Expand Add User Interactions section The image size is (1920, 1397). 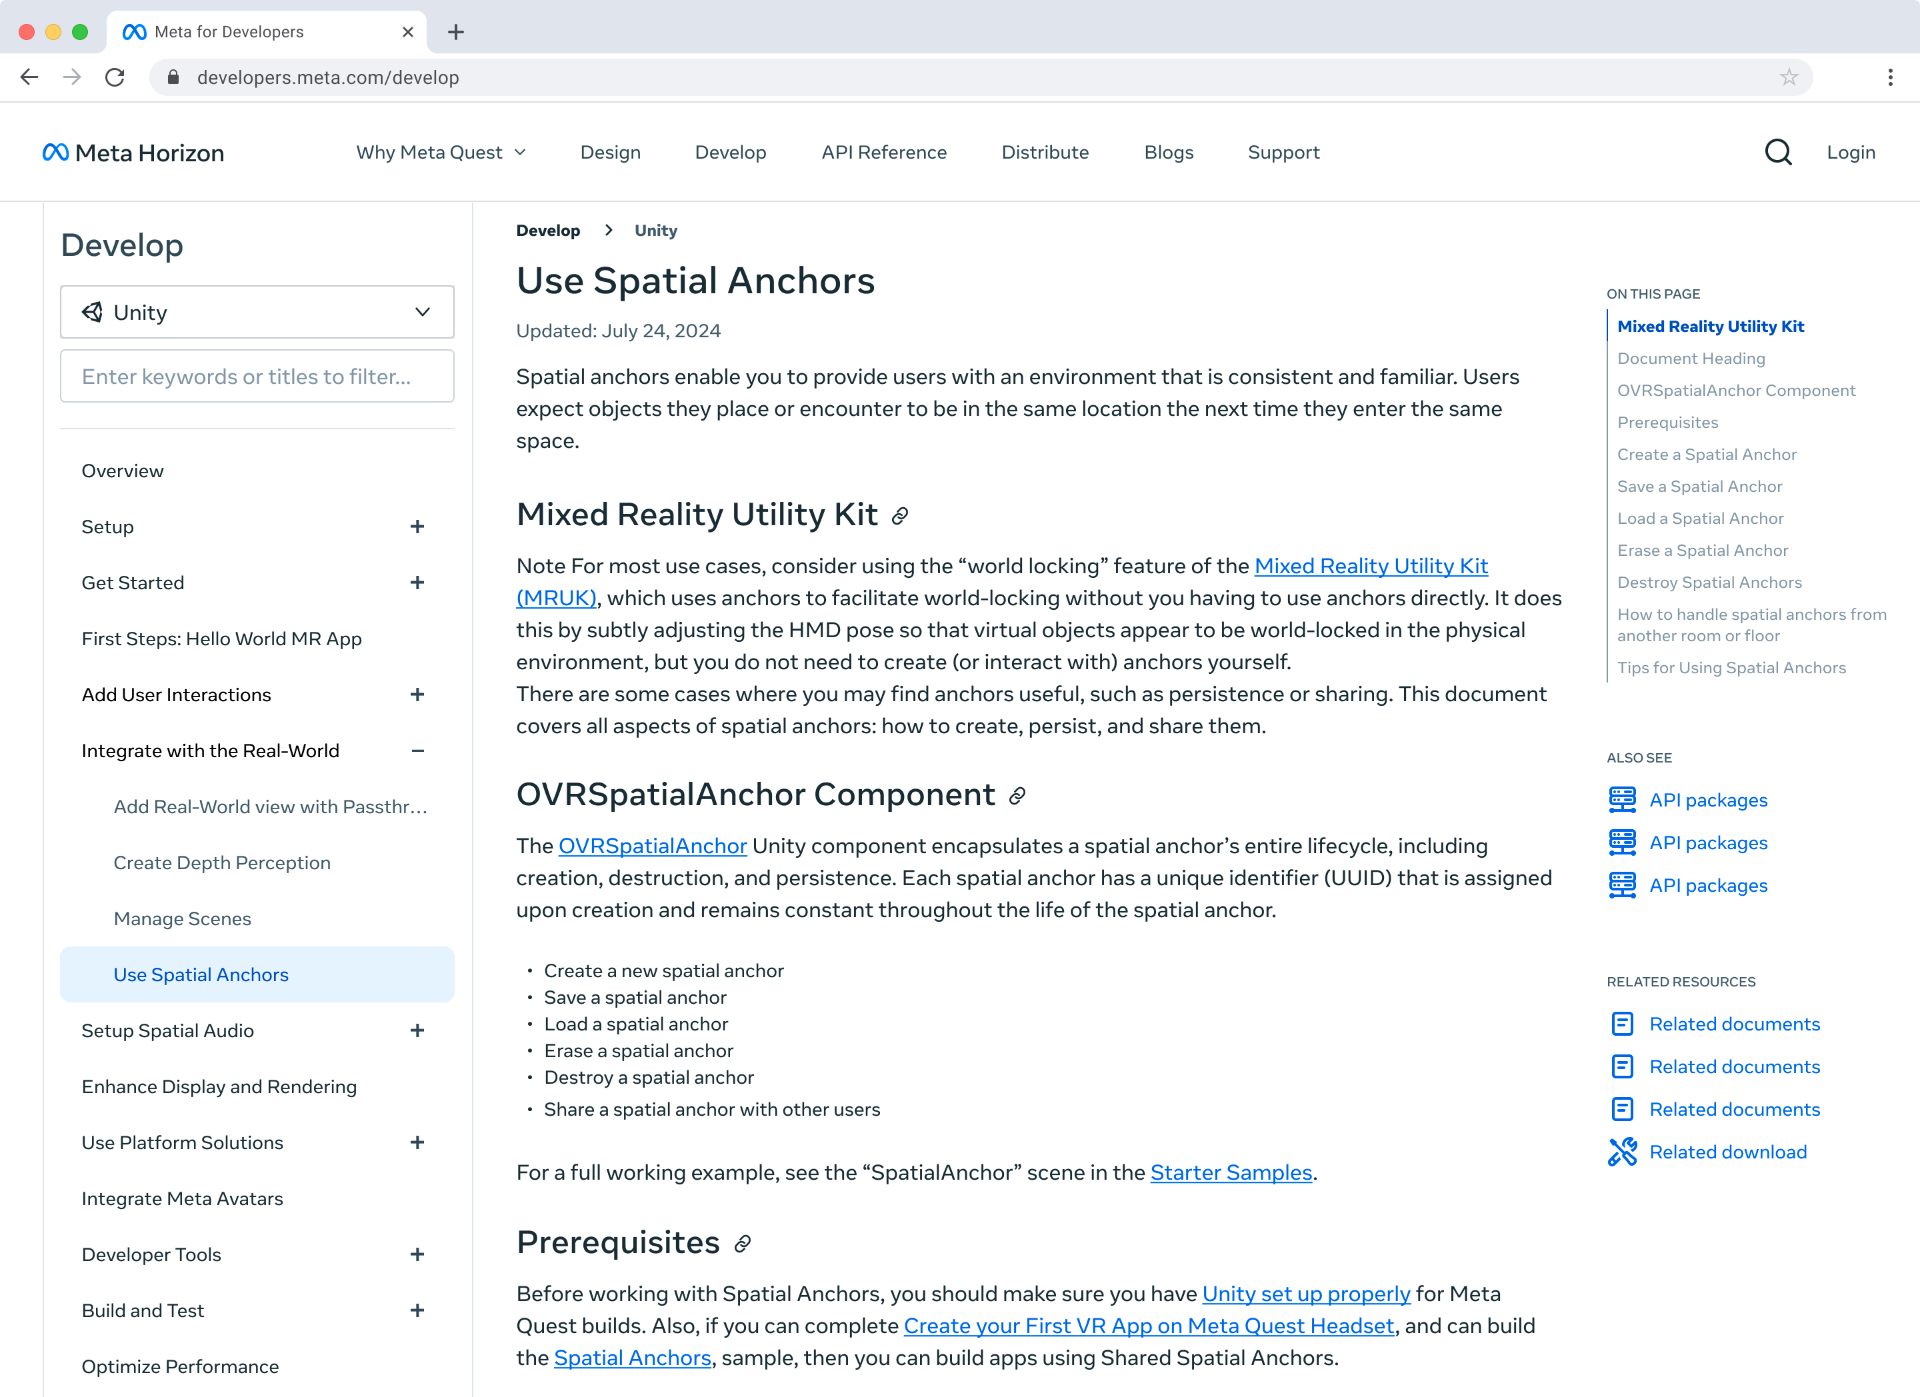[418, 695]
